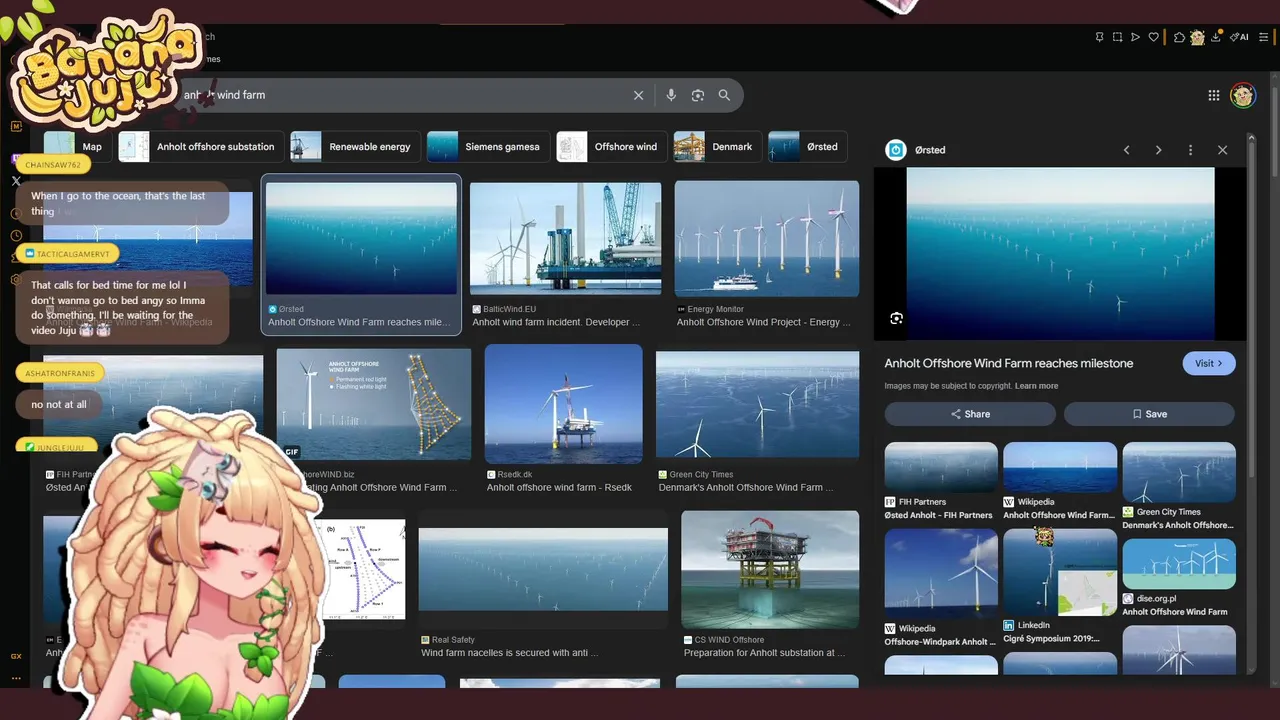Viewport: 1280px width, 720px height.
Task: Select the Renewable energy filter chip
Action: click(x=354, y=146)
